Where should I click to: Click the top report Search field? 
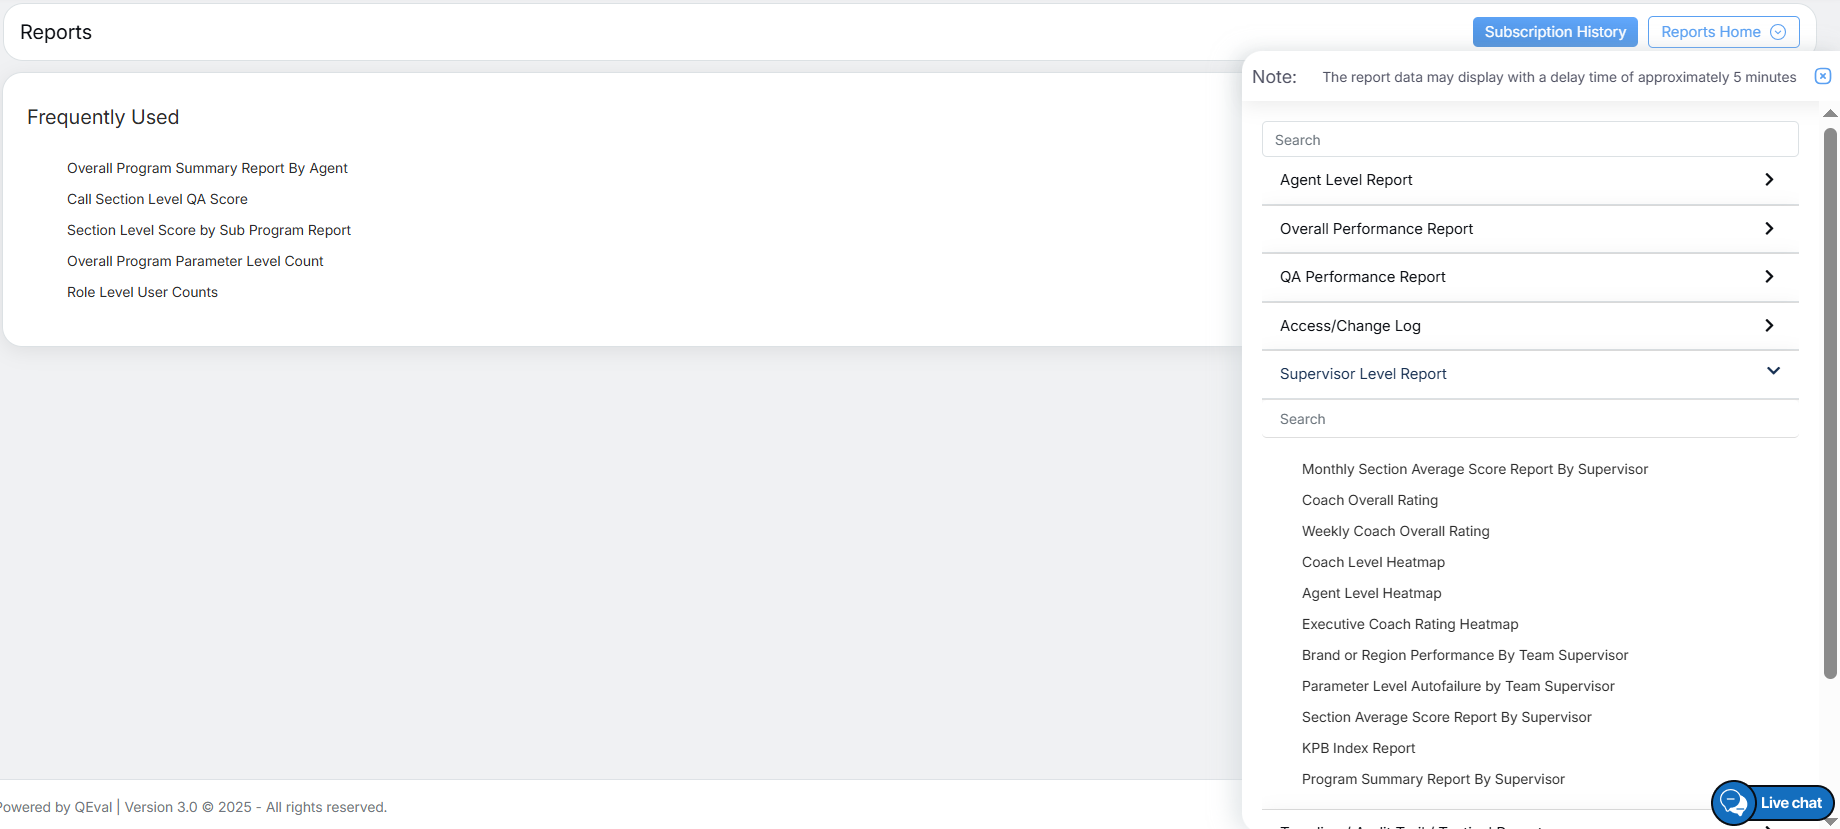1529,140
